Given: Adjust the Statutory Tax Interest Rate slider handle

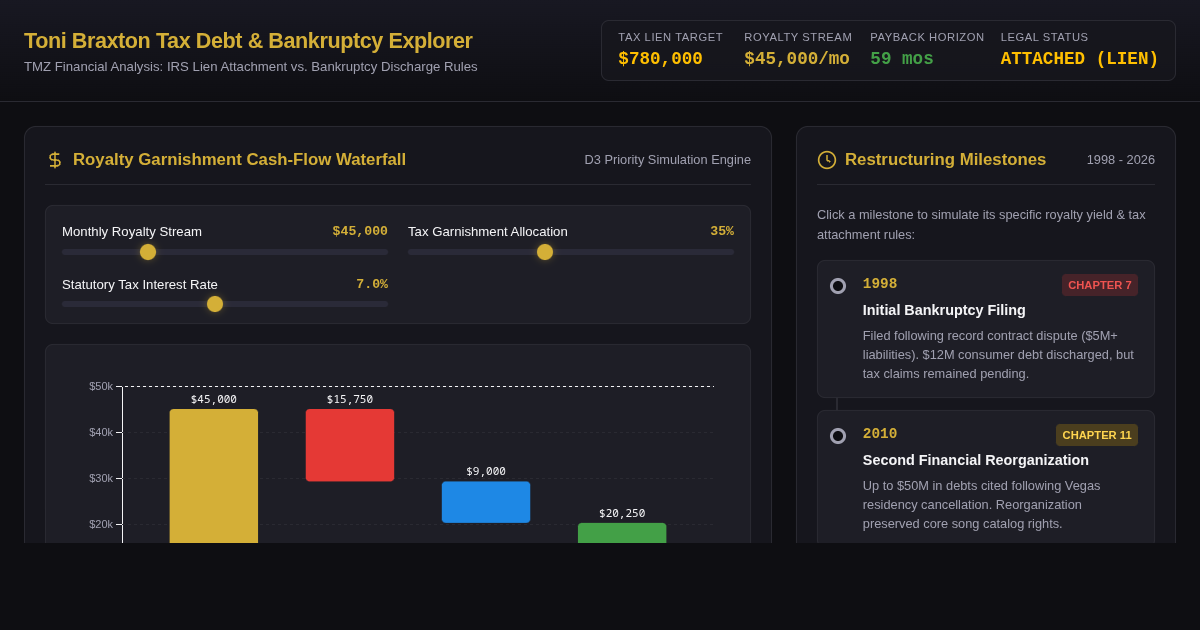Looking at the screenshot, I should [215, 304].
